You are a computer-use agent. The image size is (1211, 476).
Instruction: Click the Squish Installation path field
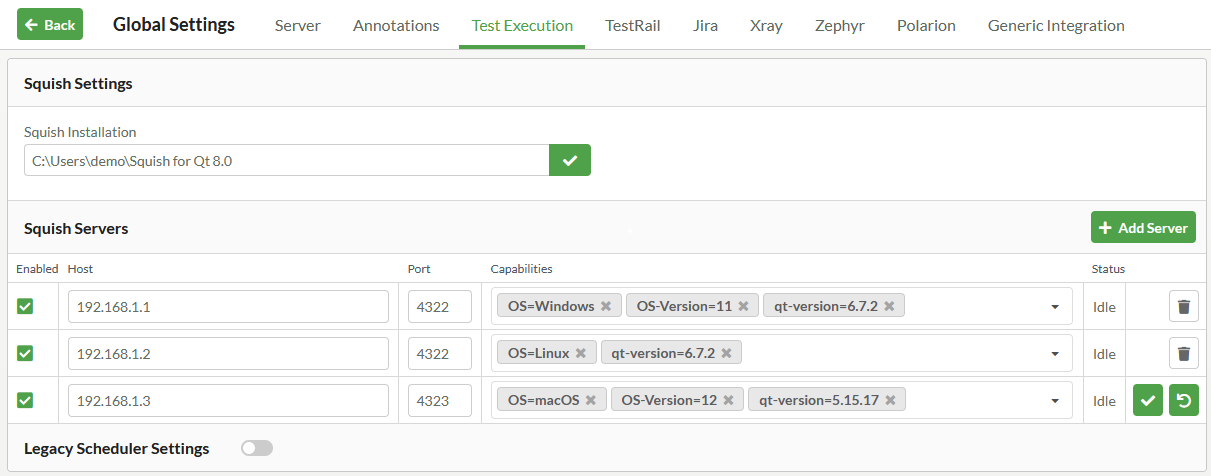point(286,160)
